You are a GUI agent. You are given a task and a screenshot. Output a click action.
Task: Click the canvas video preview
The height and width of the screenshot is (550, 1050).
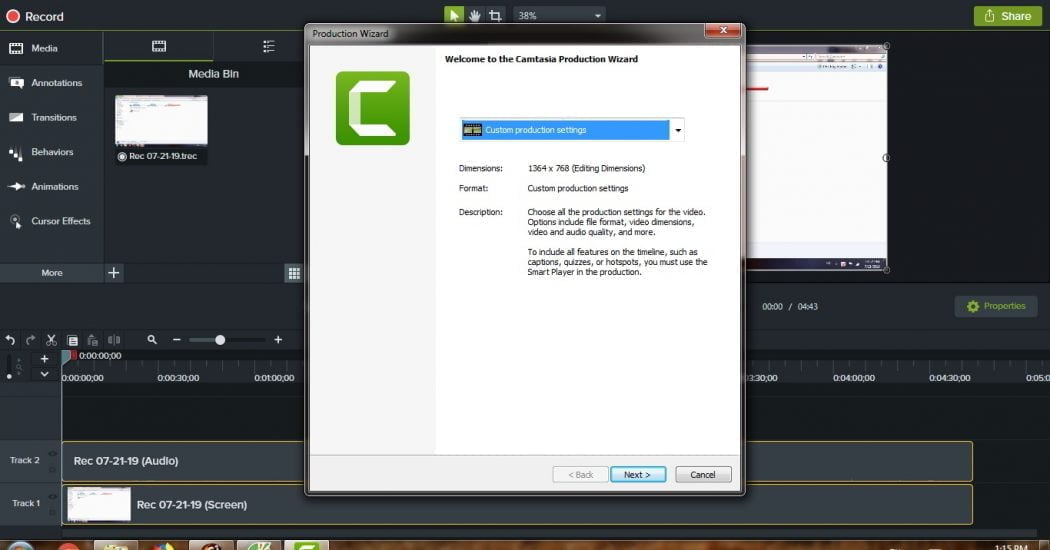(816, 158)
